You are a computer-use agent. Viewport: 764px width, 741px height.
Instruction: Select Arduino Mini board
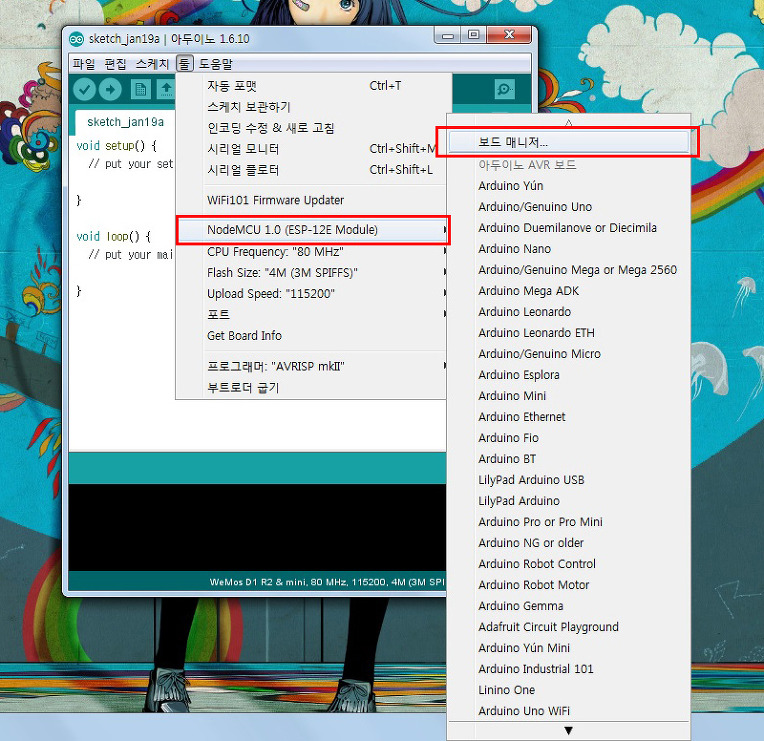568,396
